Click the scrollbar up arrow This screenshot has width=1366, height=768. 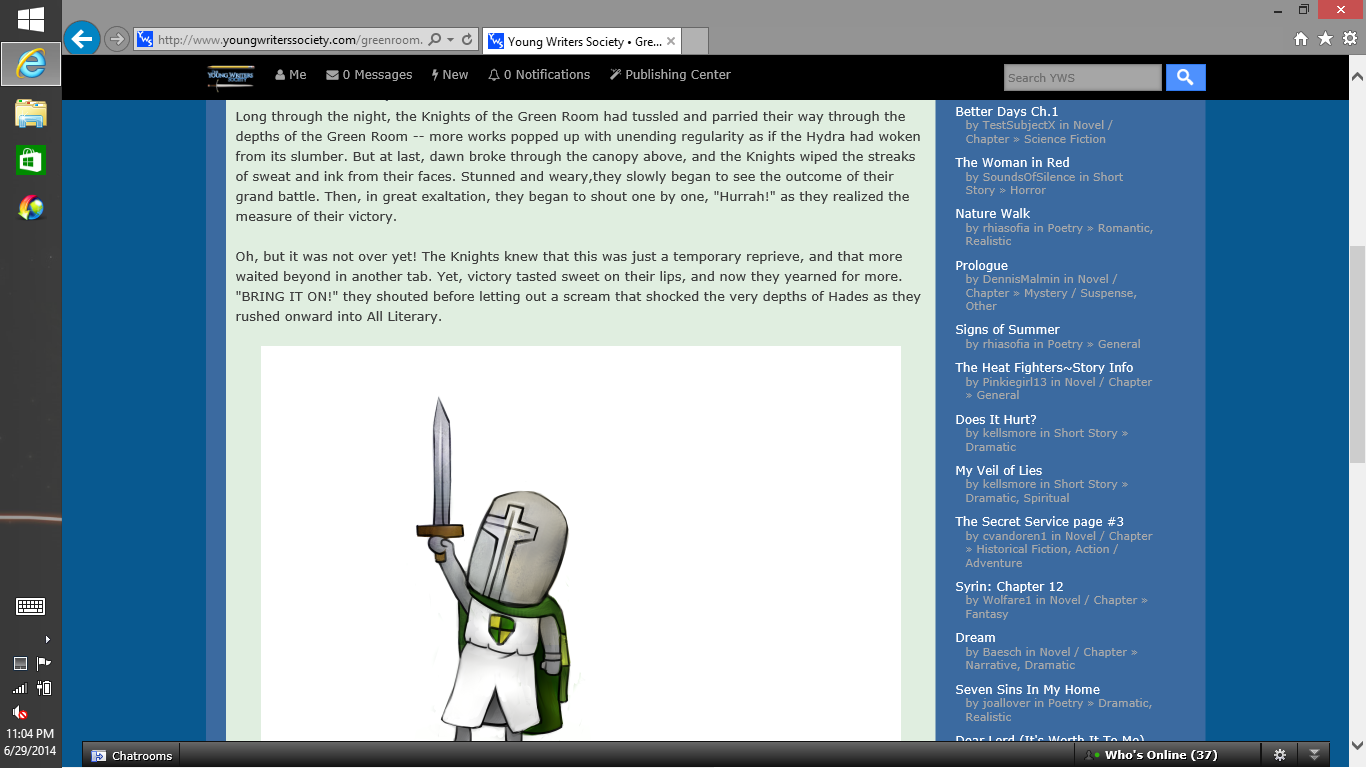pyautogui.click(x=1357, y=75)
